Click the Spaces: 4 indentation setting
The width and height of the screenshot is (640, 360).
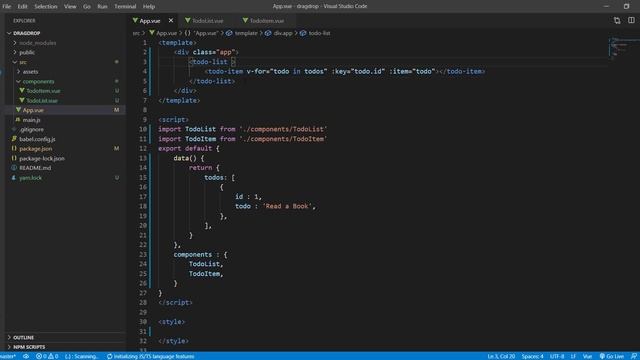[x=532, y=356]
